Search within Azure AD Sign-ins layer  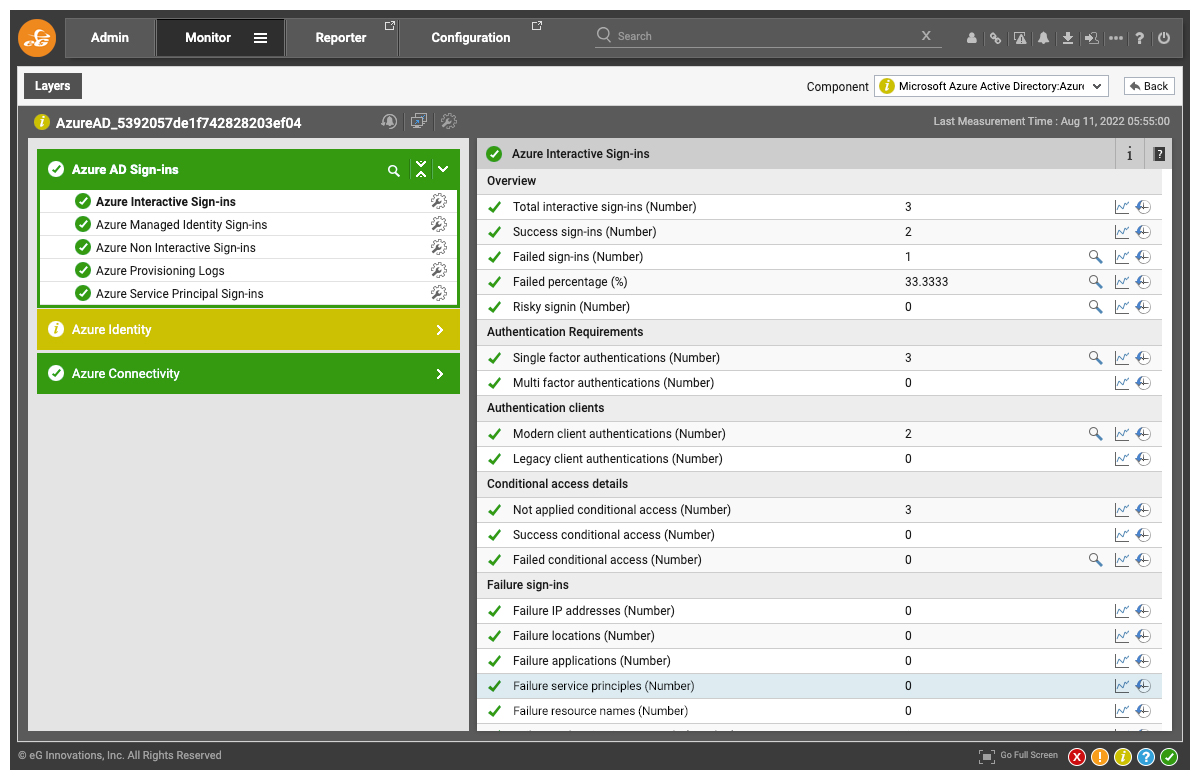click(x=394, y=170)
